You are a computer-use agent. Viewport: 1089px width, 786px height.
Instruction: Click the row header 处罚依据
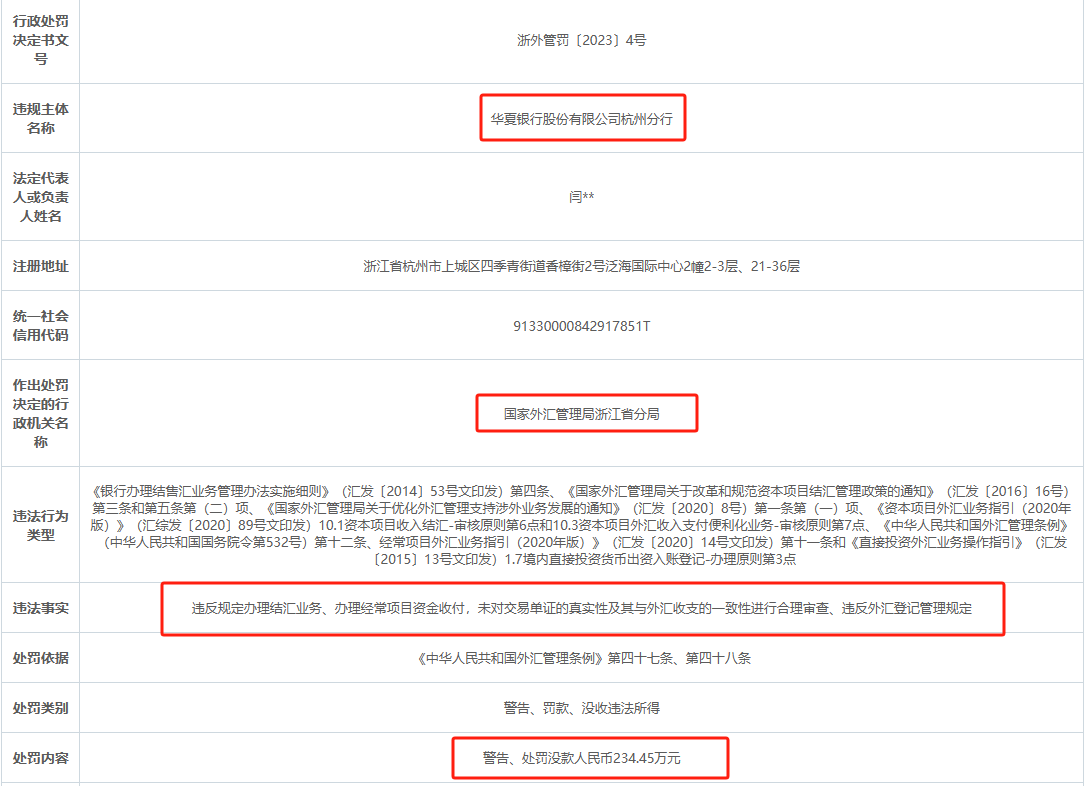click(x=41, y=659)
